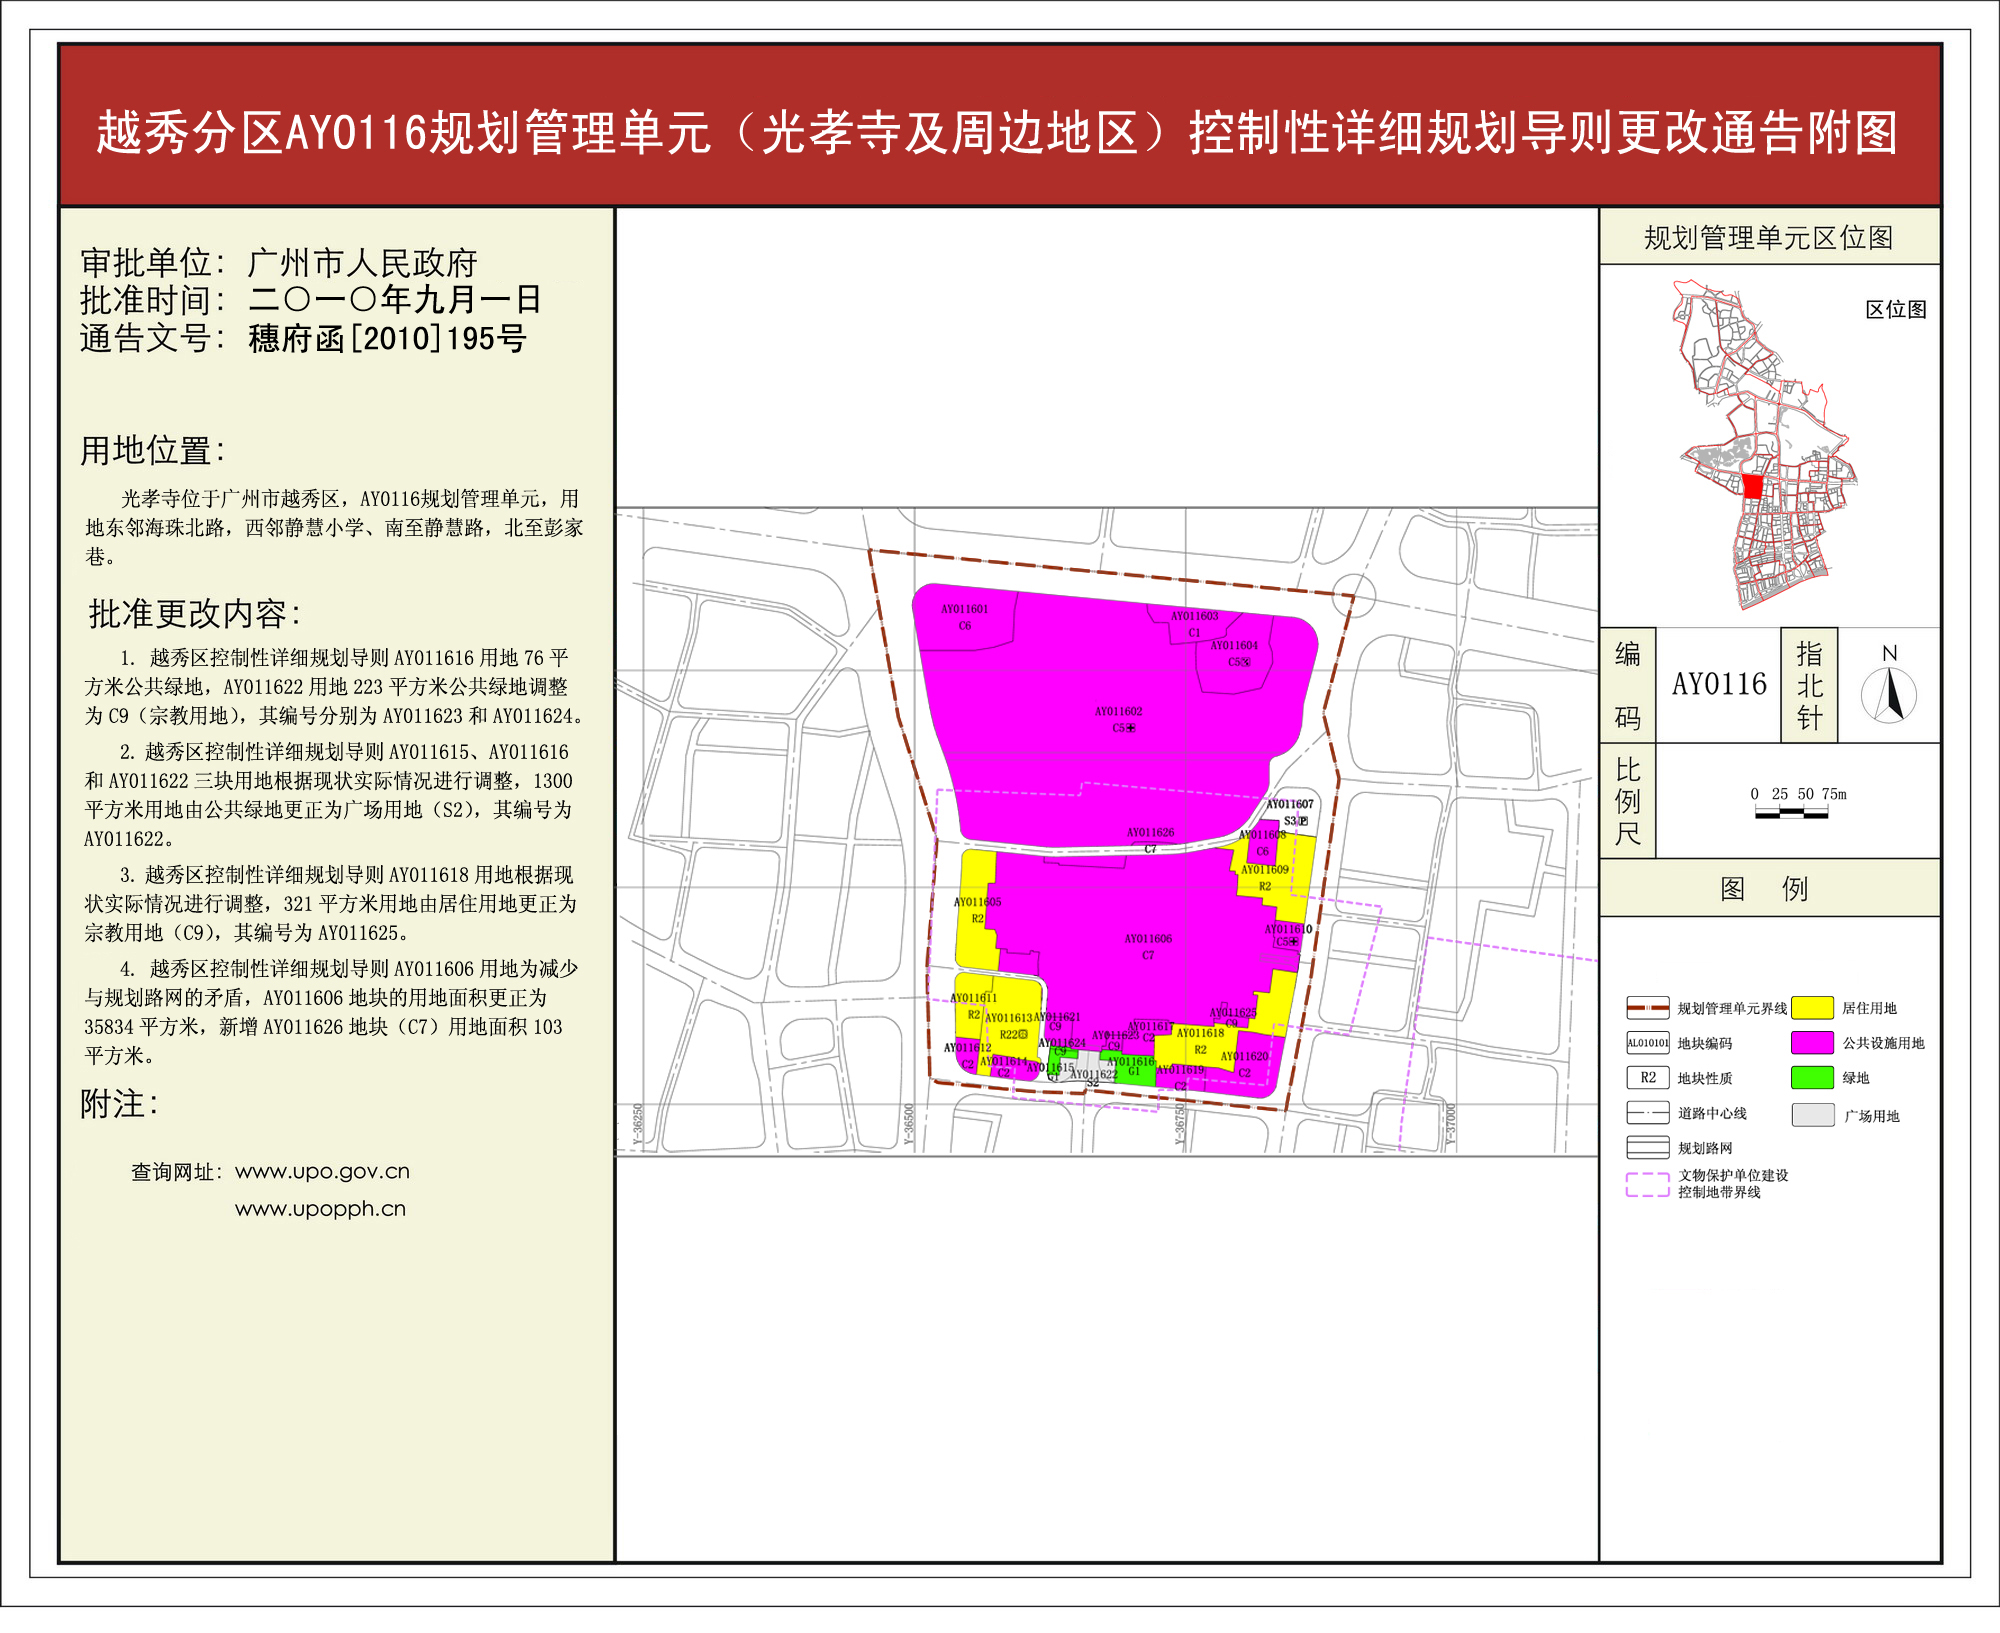Click the 规划管理单元界线 legend symbol
Screen dimensions: 2000x1633
point(1647,1008)
